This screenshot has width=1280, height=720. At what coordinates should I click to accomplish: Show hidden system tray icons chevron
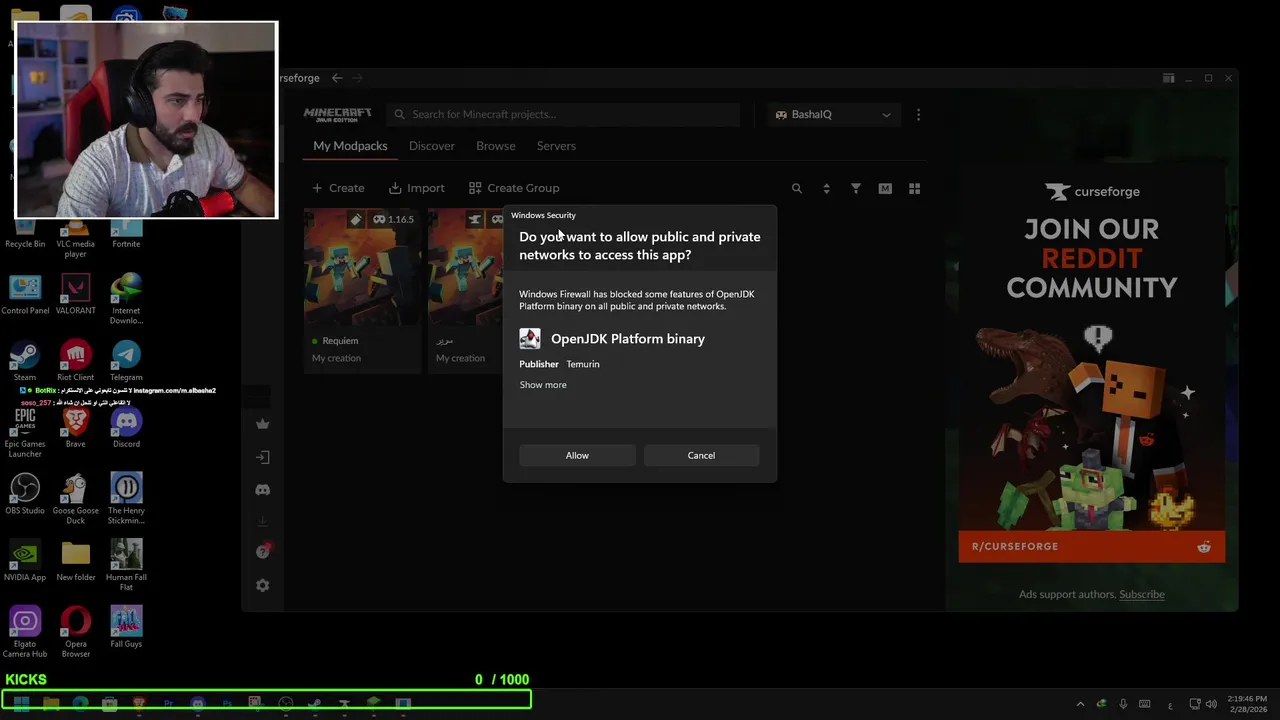point(1080,704)
